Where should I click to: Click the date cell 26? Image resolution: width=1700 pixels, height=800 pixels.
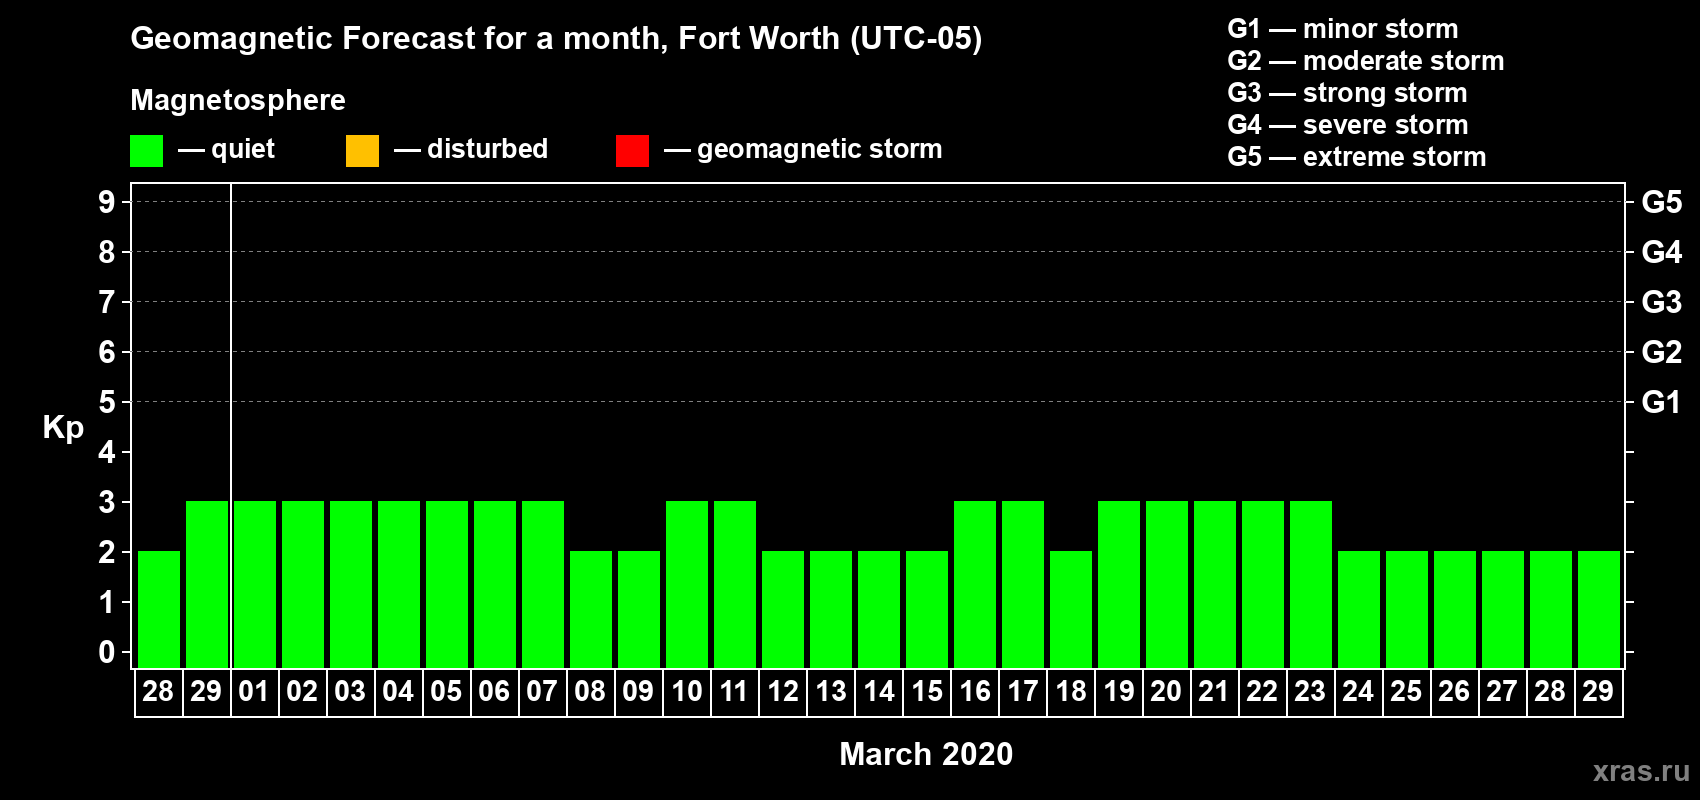pyautogui.click(x=1454, y=692)
